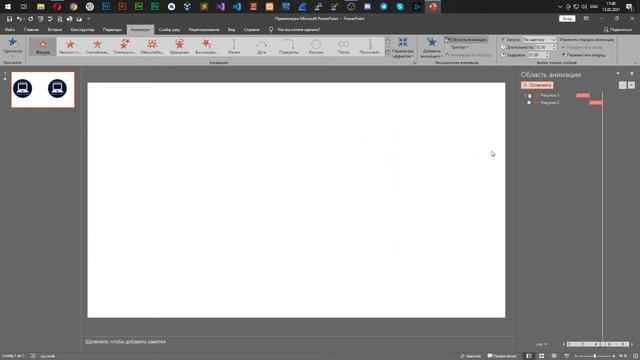Click Переместить вперёд reorder button
640x360 pixels.
[584, 55]
